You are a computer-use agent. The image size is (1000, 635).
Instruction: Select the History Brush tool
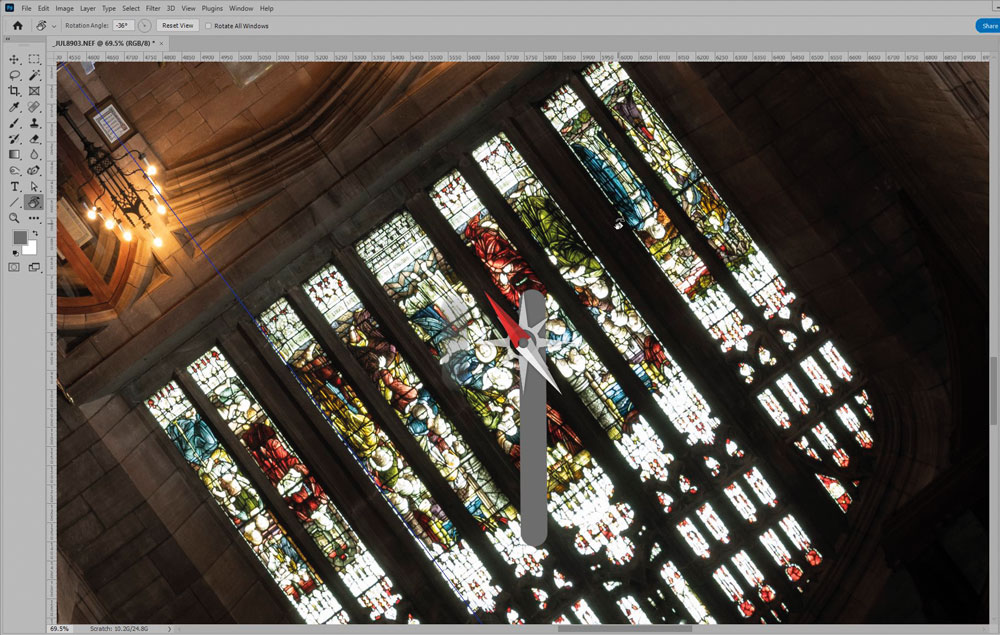point(14,139)
